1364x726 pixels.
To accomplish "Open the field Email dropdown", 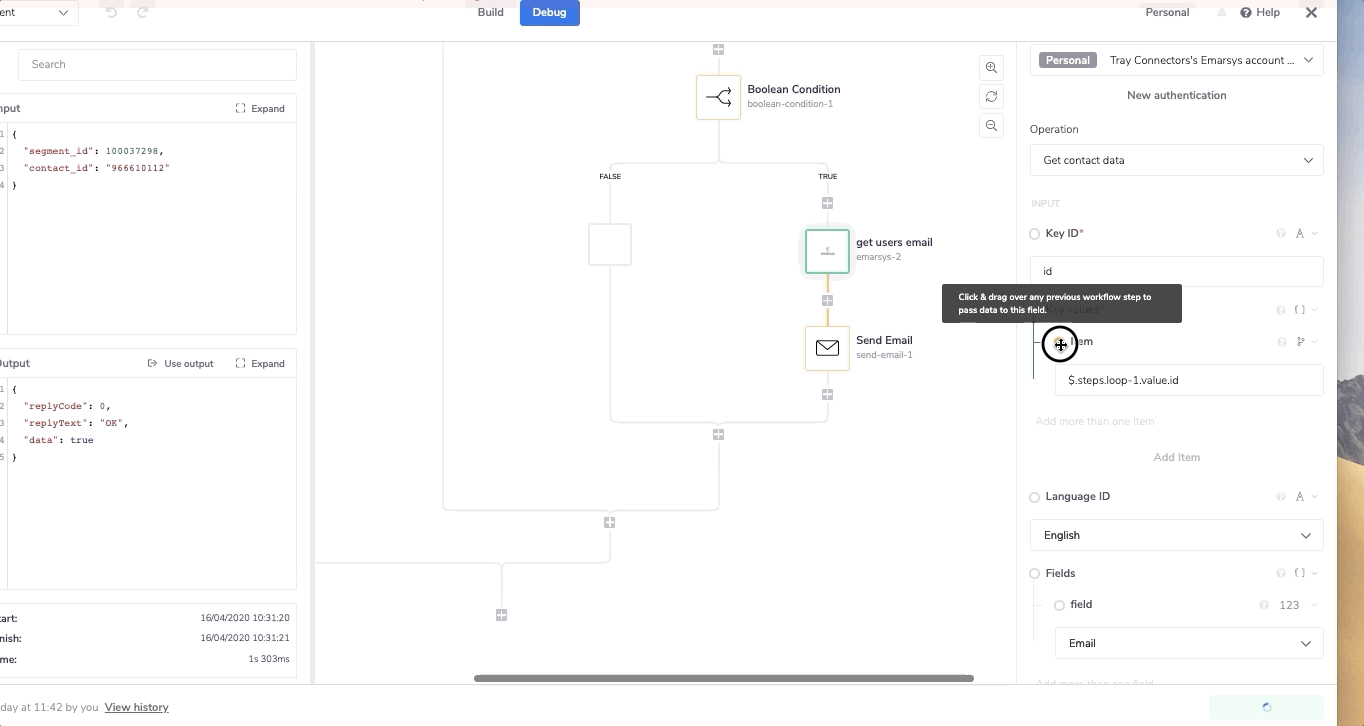I will [1188, 643].
